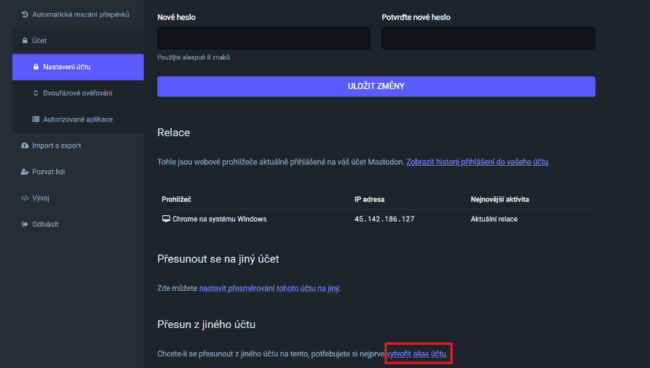Click the IP adresa column header
650x368 pixels.
point(369,199)
